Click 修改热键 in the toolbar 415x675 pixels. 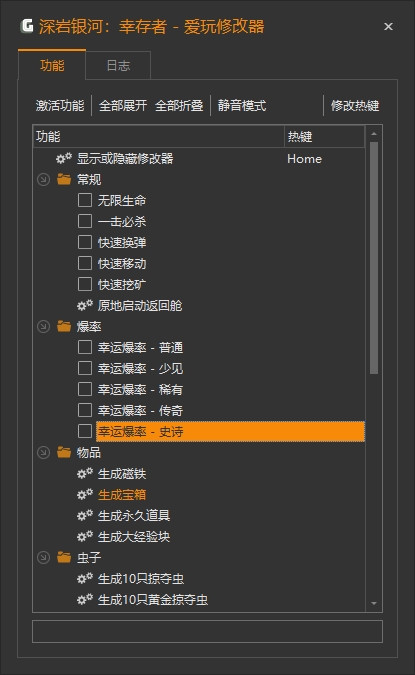coord(355,105)
